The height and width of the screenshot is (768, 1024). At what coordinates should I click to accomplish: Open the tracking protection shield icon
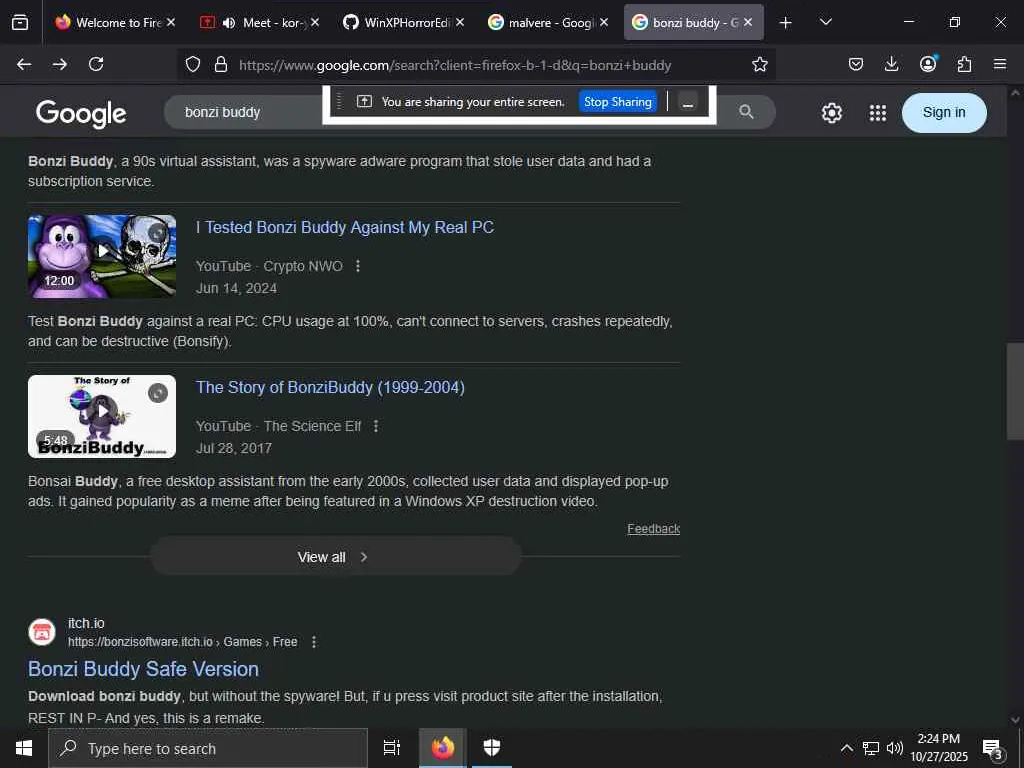193,65
